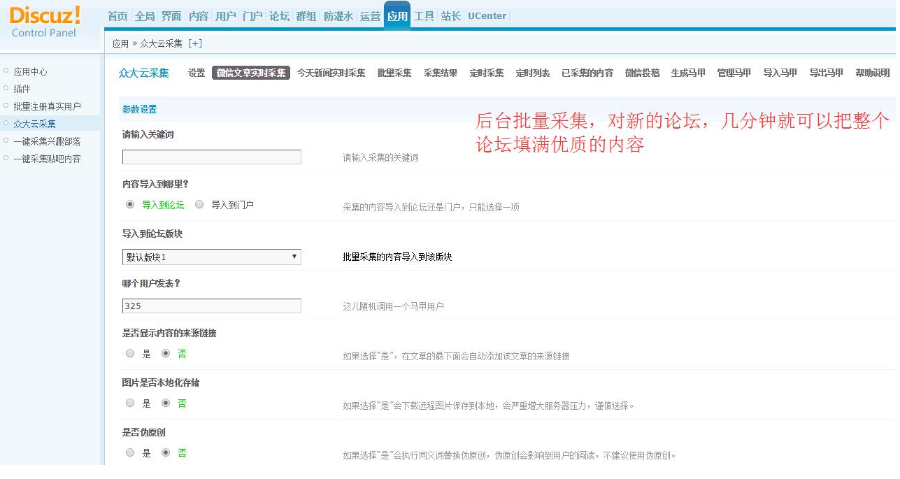Open the 默认版块1 forum board dropdown

point(211,257)
